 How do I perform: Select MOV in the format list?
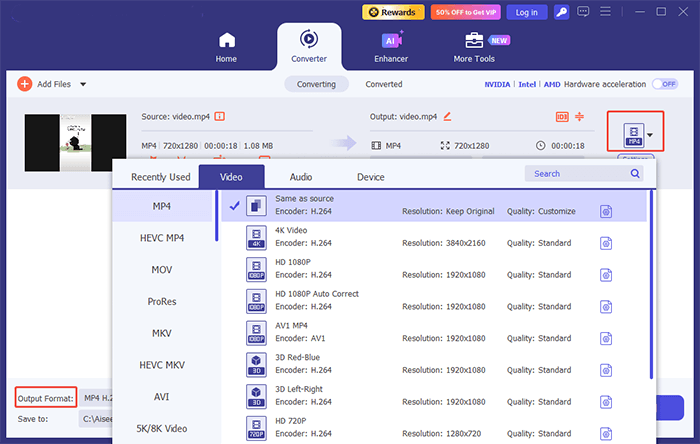162,270
